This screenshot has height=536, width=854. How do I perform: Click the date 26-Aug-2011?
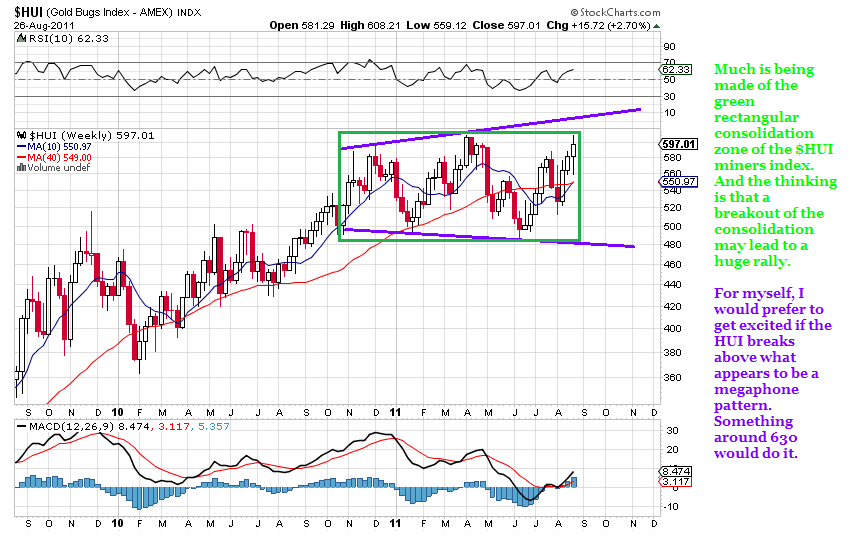[x=44, y=26]
